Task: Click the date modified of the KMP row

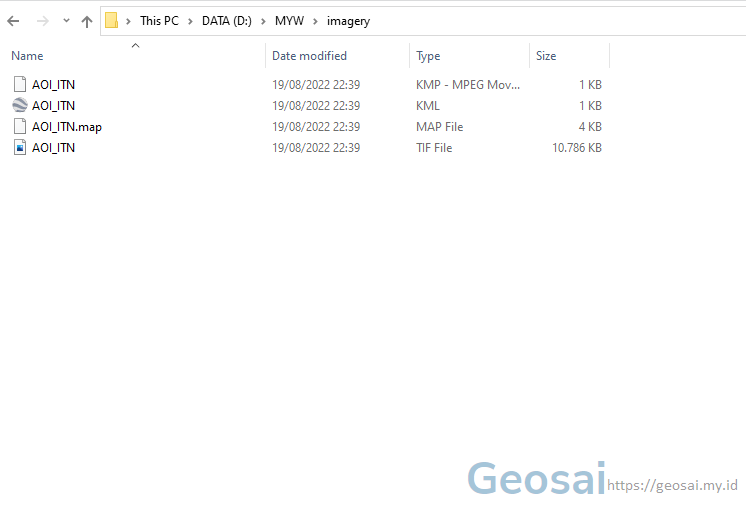Action: pos(316,84)
